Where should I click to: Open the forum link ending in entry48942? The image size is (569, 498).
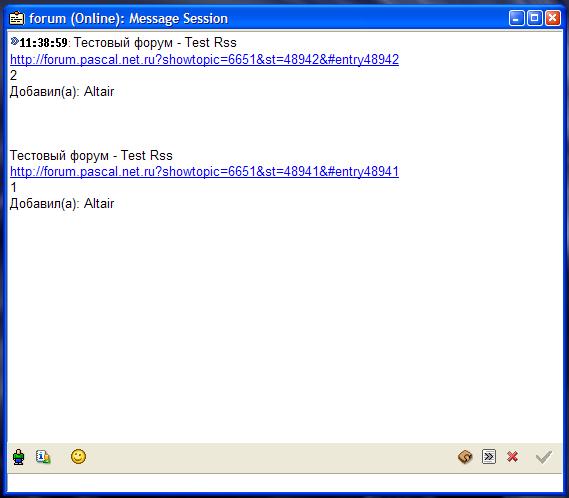[204, 59]
